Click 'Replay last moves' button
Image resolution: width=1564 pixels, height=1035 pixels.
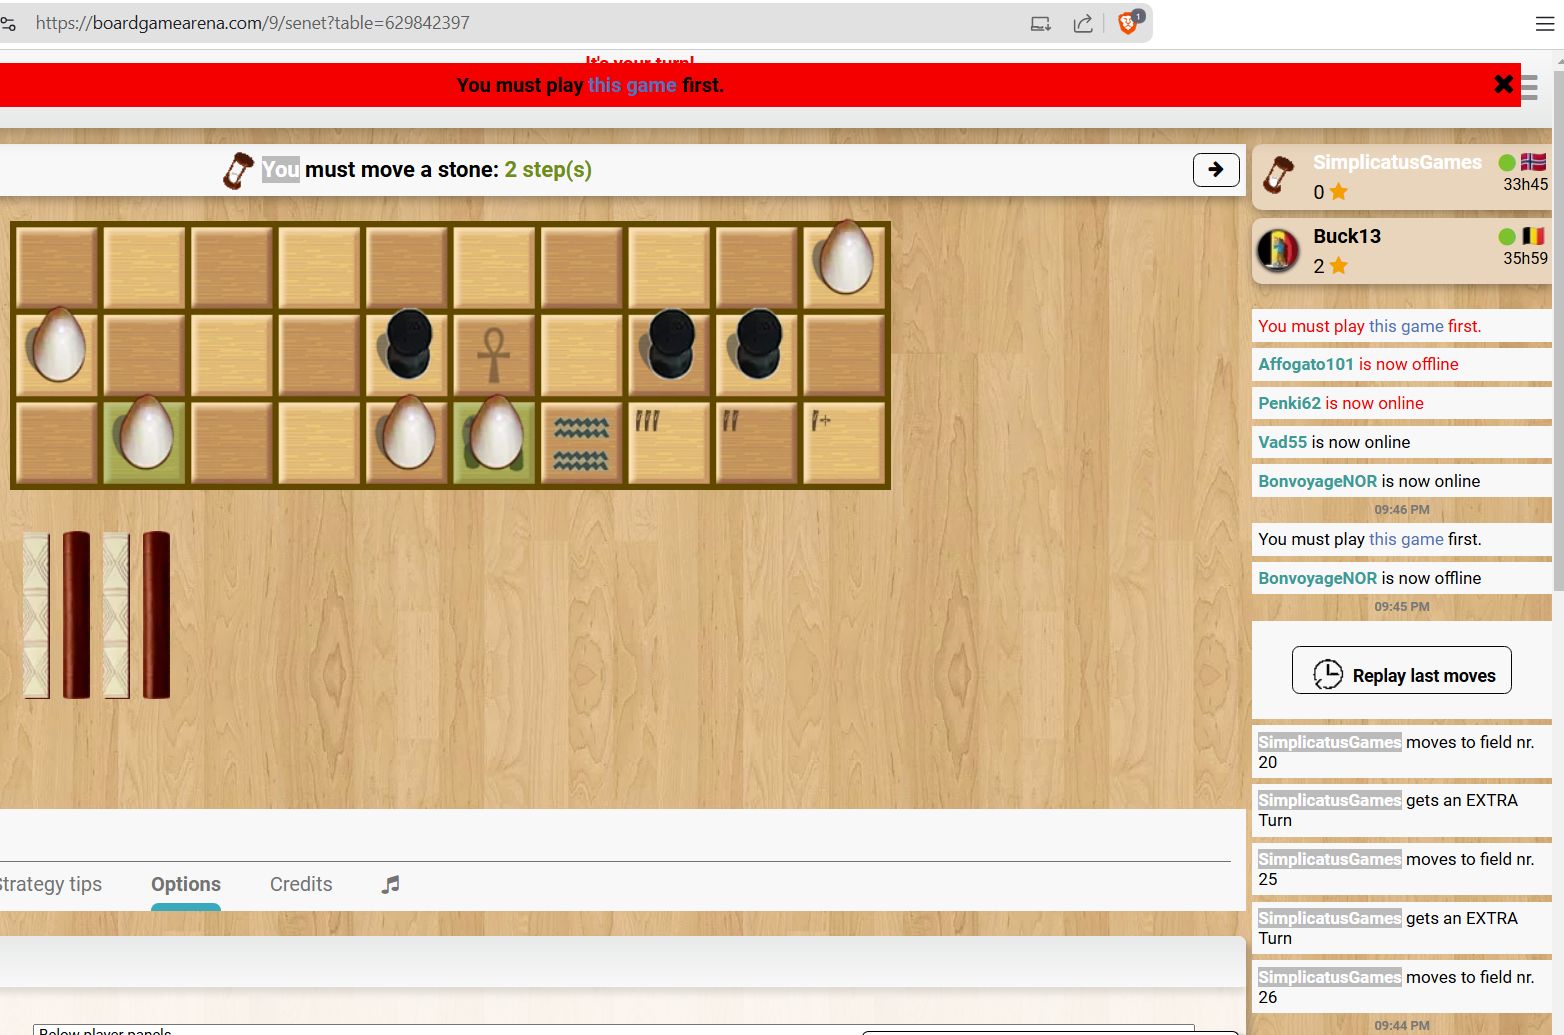coord(1401,670)
